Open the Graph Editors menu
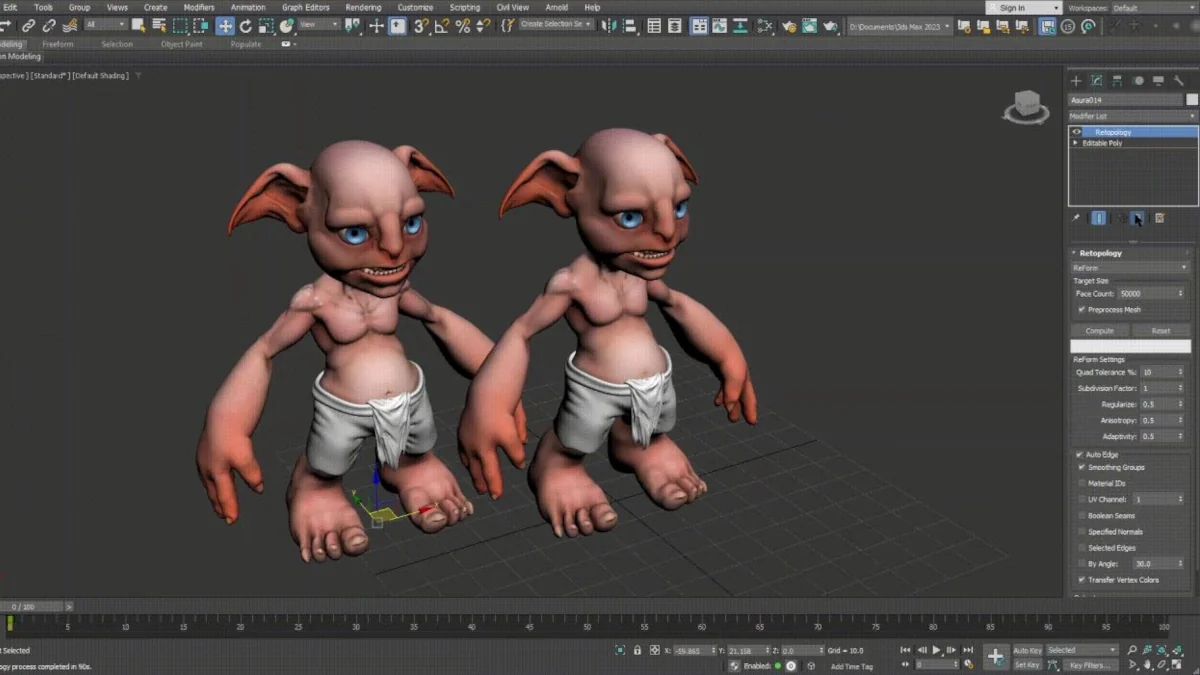Viewport: 1200px width, 675px height. [x=305, y=7]
